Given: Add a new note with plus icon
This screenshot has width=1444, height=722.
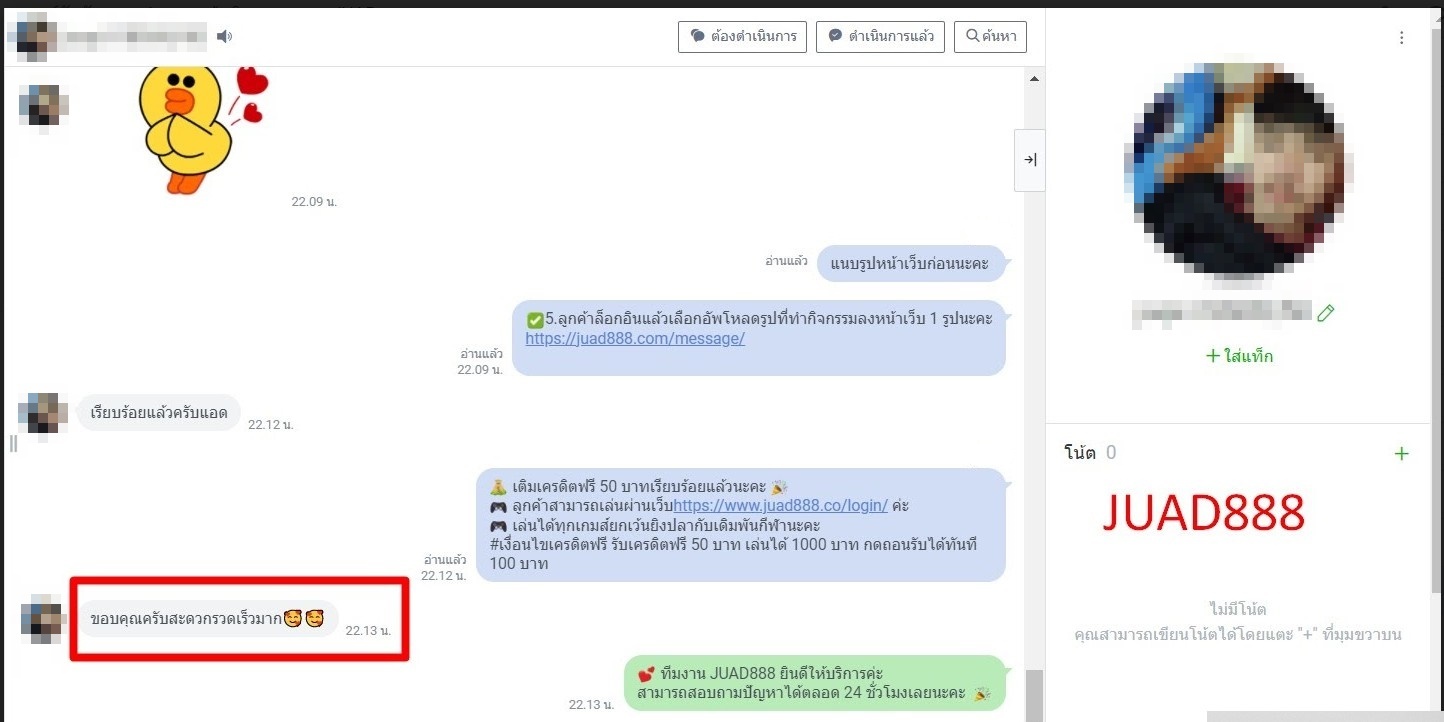Looking at the screenshot, I should pyautogui.click(x=1401, y=454).
